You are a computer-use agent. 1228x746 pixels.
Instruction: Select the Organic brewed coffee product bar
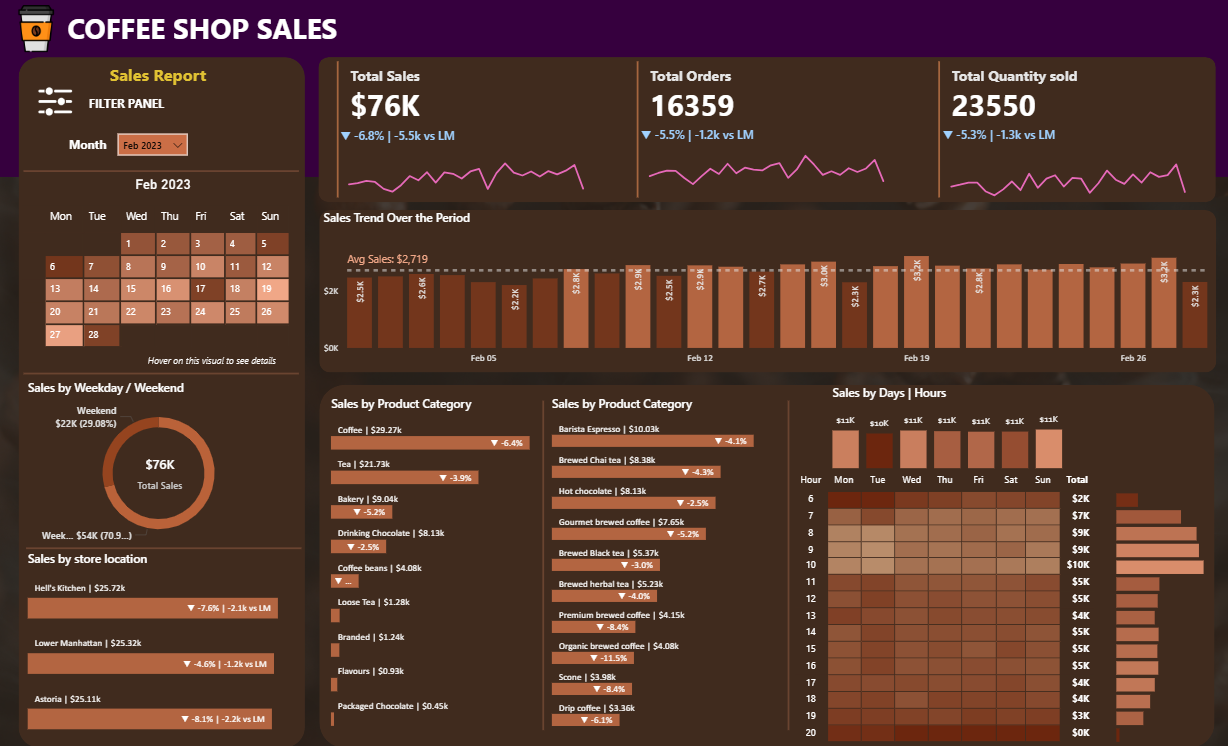tap(593, 659)
